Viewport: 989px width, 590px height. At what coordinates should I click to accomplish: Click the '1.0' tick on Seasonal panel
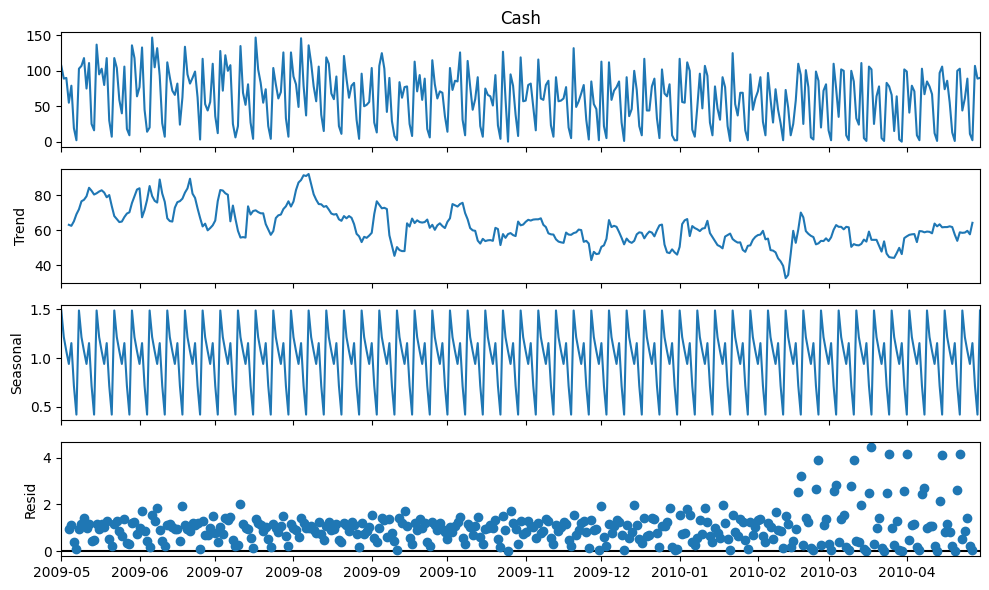coord(42,359)
